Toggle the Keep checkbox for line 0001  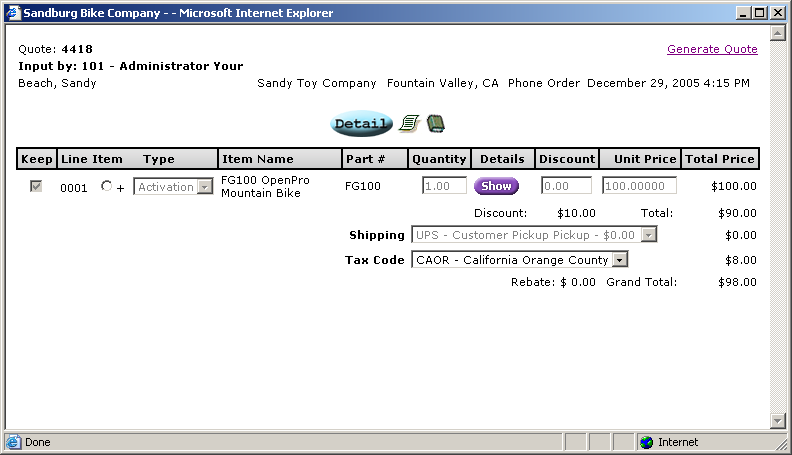click(36, 186)
